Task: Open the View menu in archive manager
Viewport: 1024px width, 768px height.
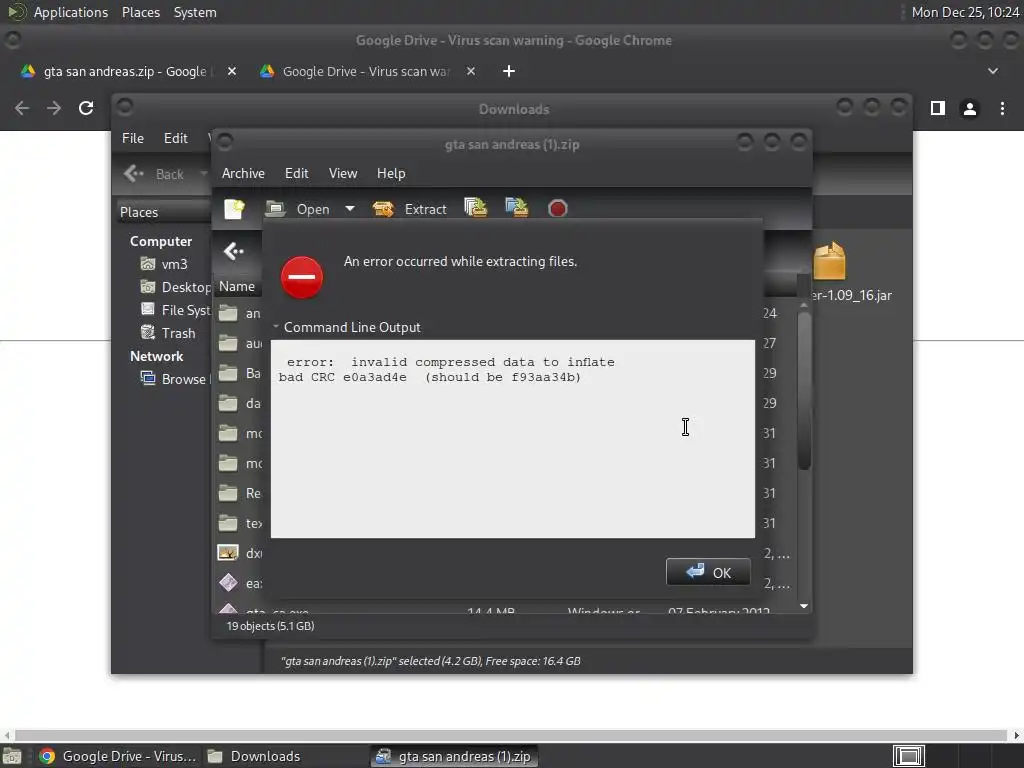Action: (343, 173)
